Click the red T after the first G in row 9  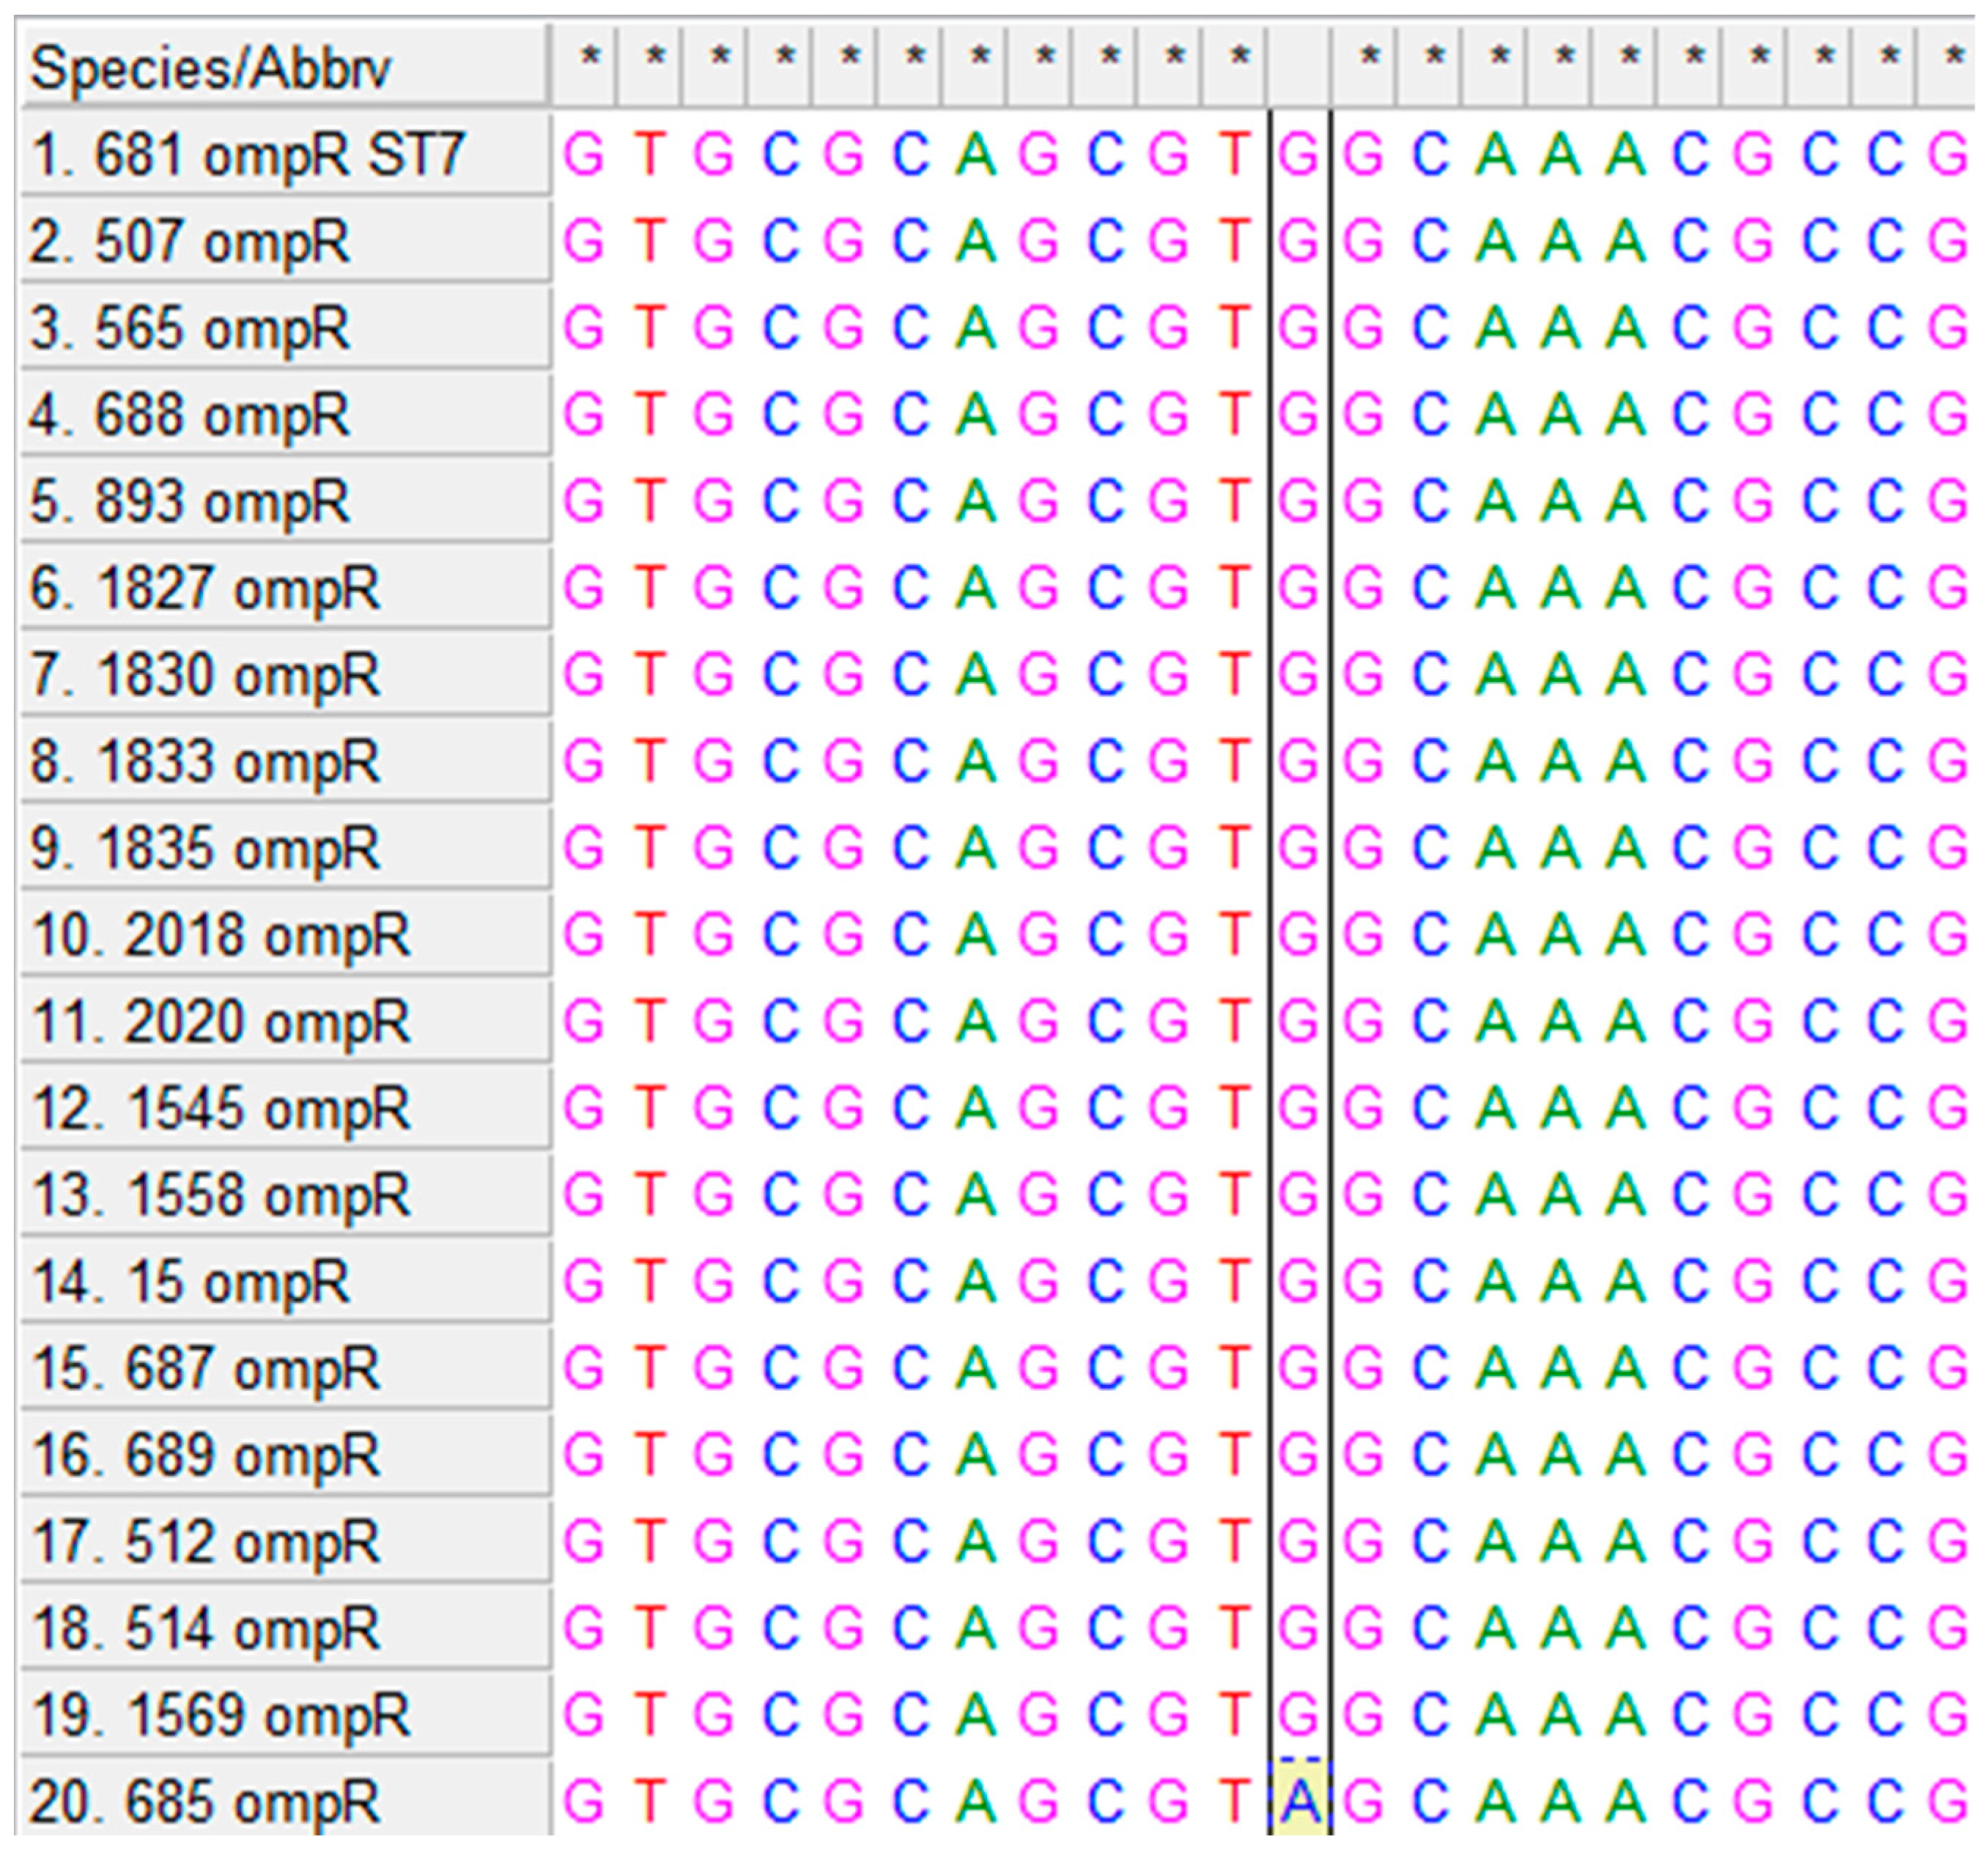[x=650, y=848]
